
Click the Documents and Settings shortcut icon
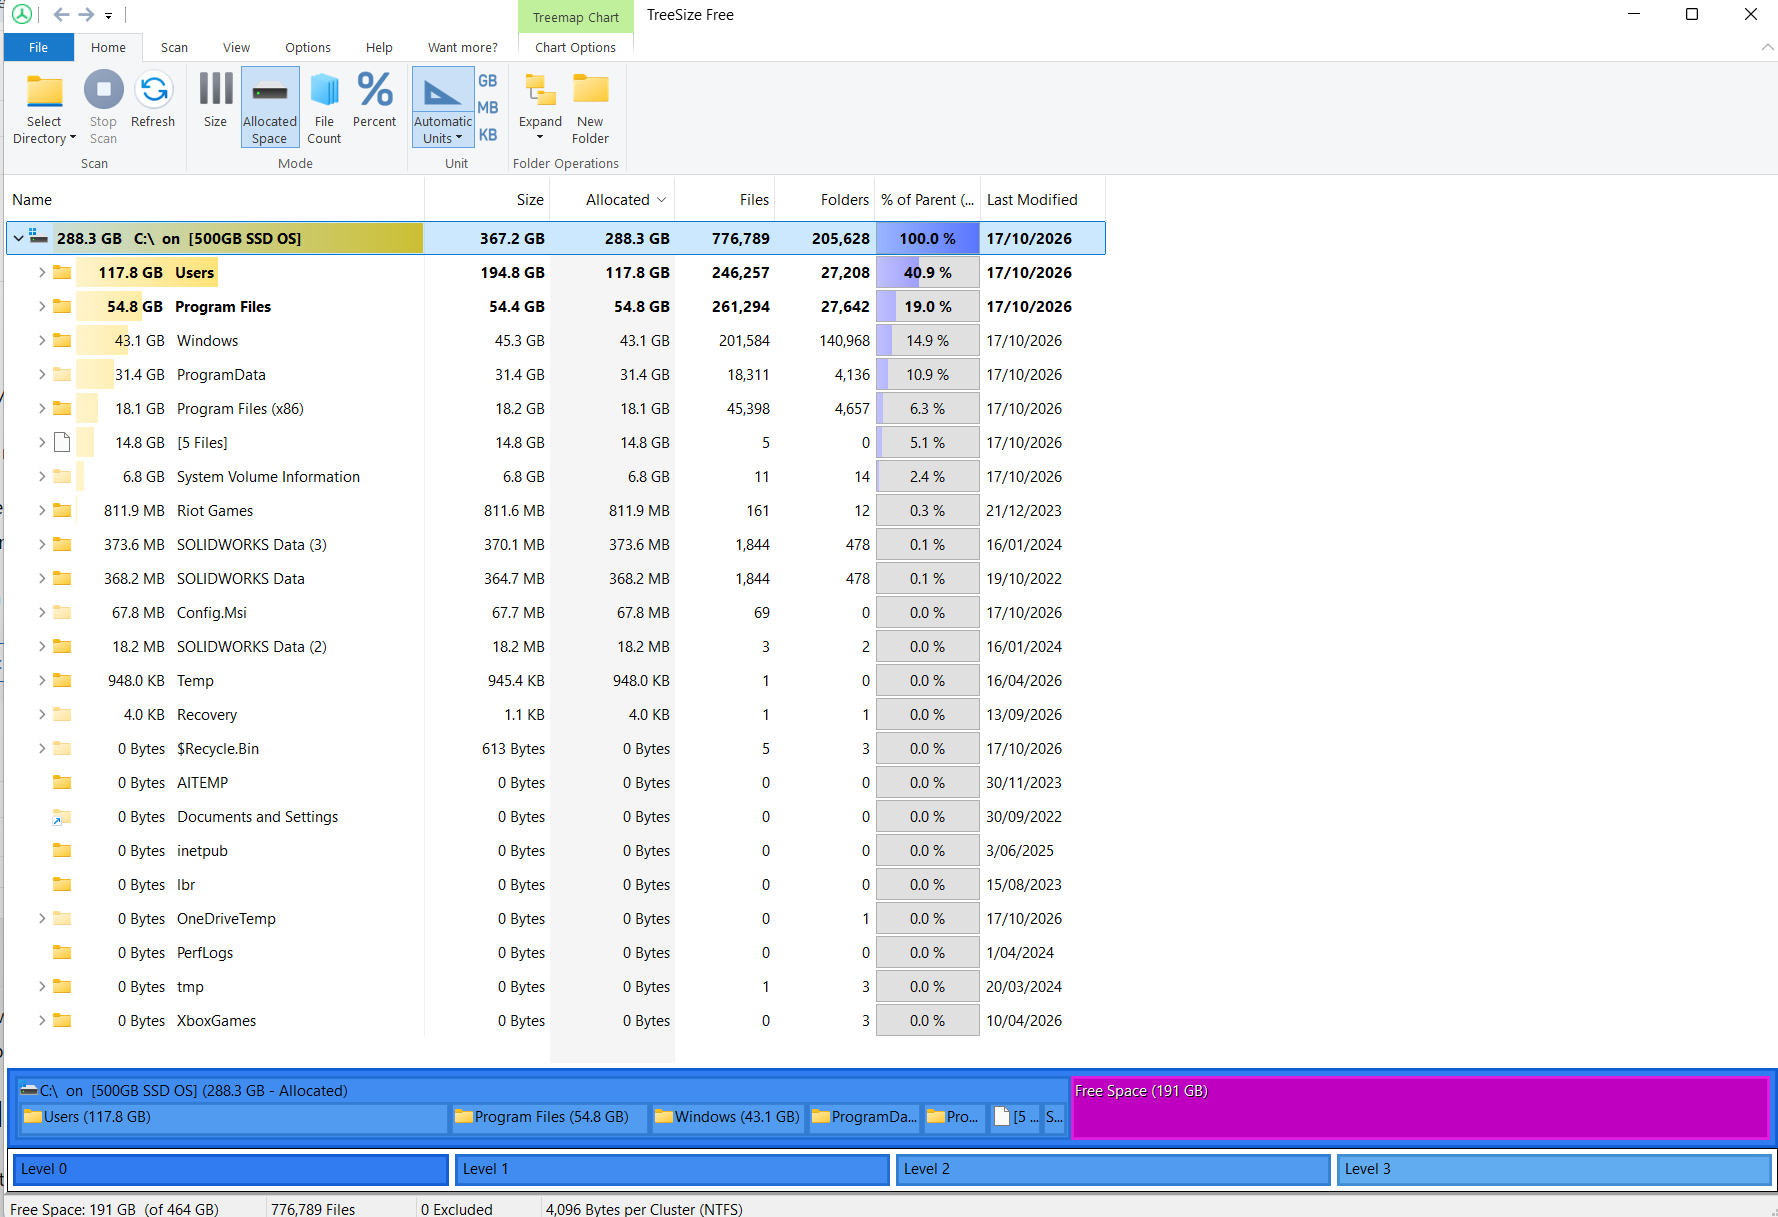point(62,817)
